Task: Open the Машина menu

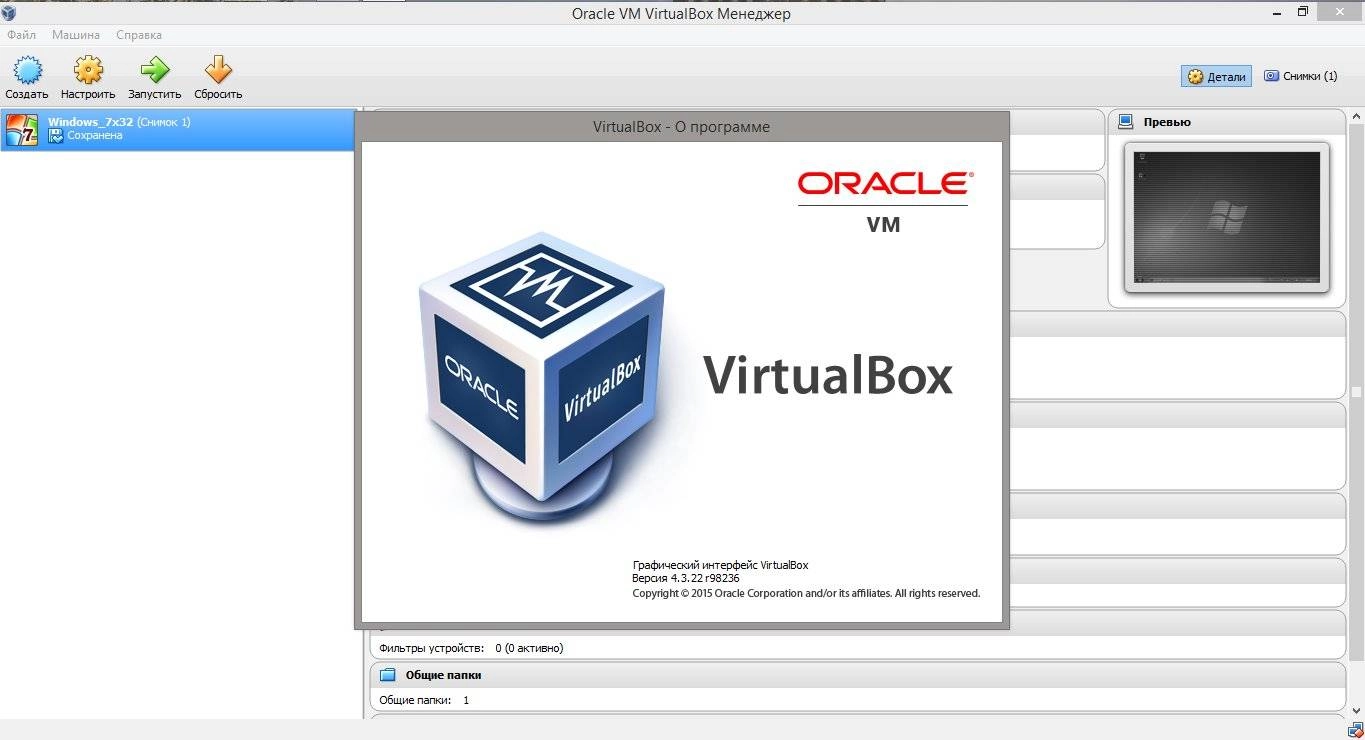Action: tap(76, 35)
